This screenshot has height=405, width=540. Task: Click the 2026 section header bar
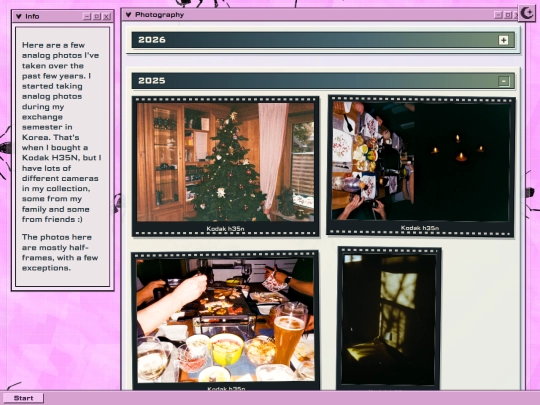pyautogui.click(x=323, y=40)
